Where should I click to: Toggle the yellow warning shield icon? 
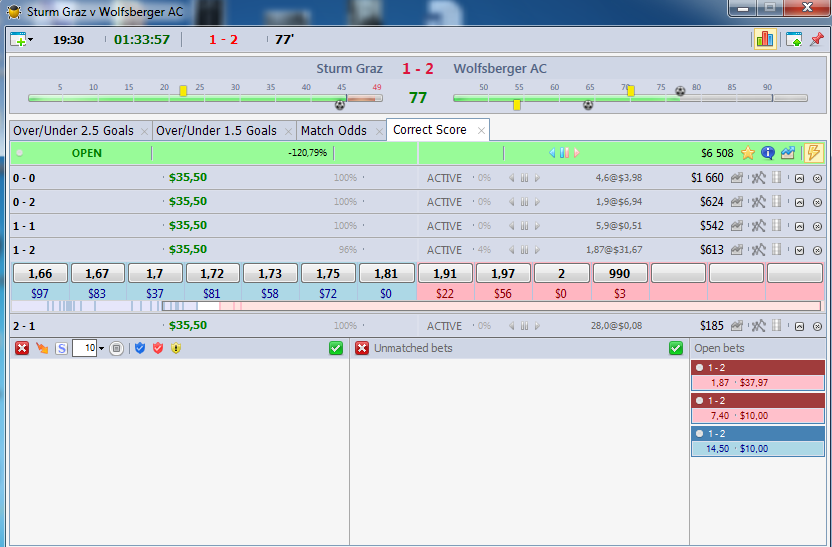[176, 348]
